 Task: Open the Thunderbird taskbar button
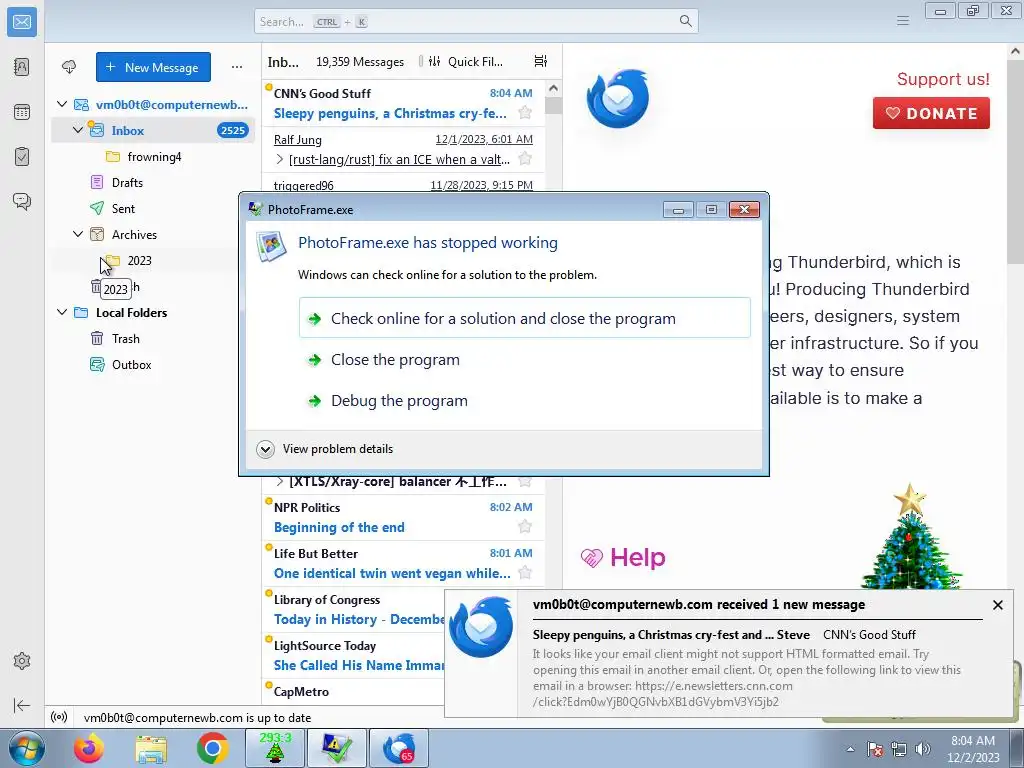tap(400, 748)
